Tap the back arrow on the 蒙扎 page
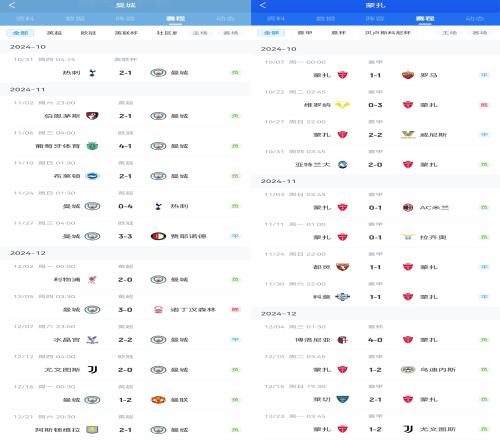The width and height of the screenshot is (500, 440). (x=263, y=5)
